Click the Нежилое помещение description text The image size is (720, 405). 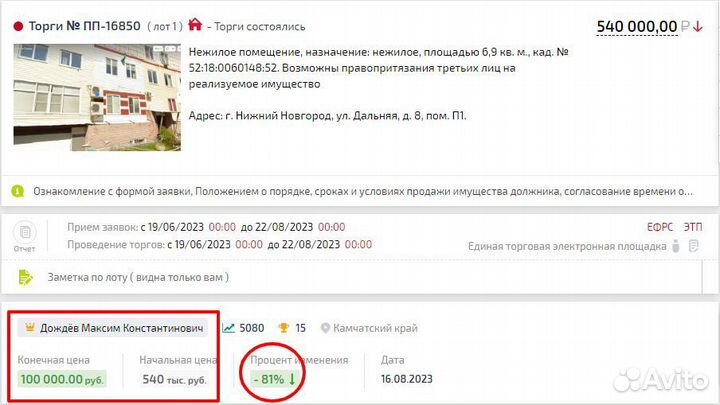click(379, 68)
